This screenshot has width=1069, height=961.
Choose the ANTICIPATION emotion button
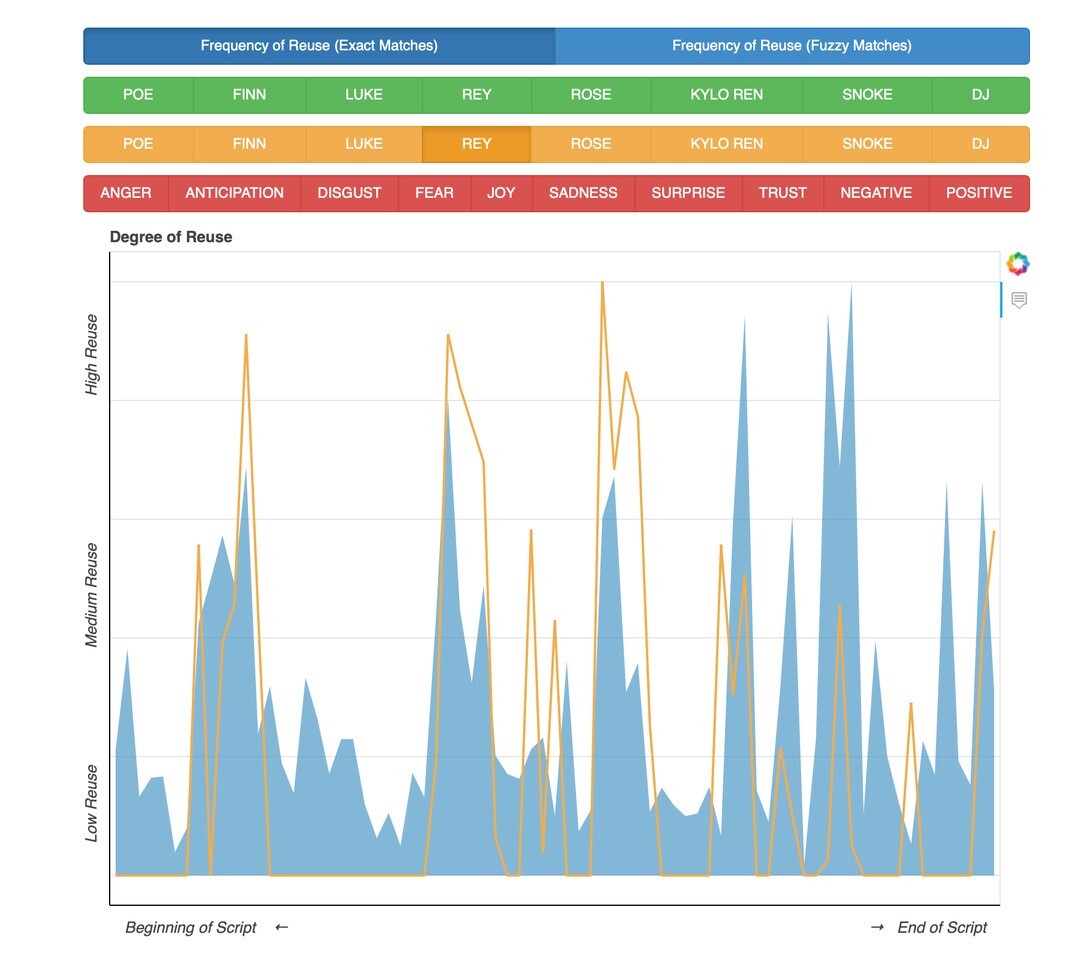(x=234, y=193)
